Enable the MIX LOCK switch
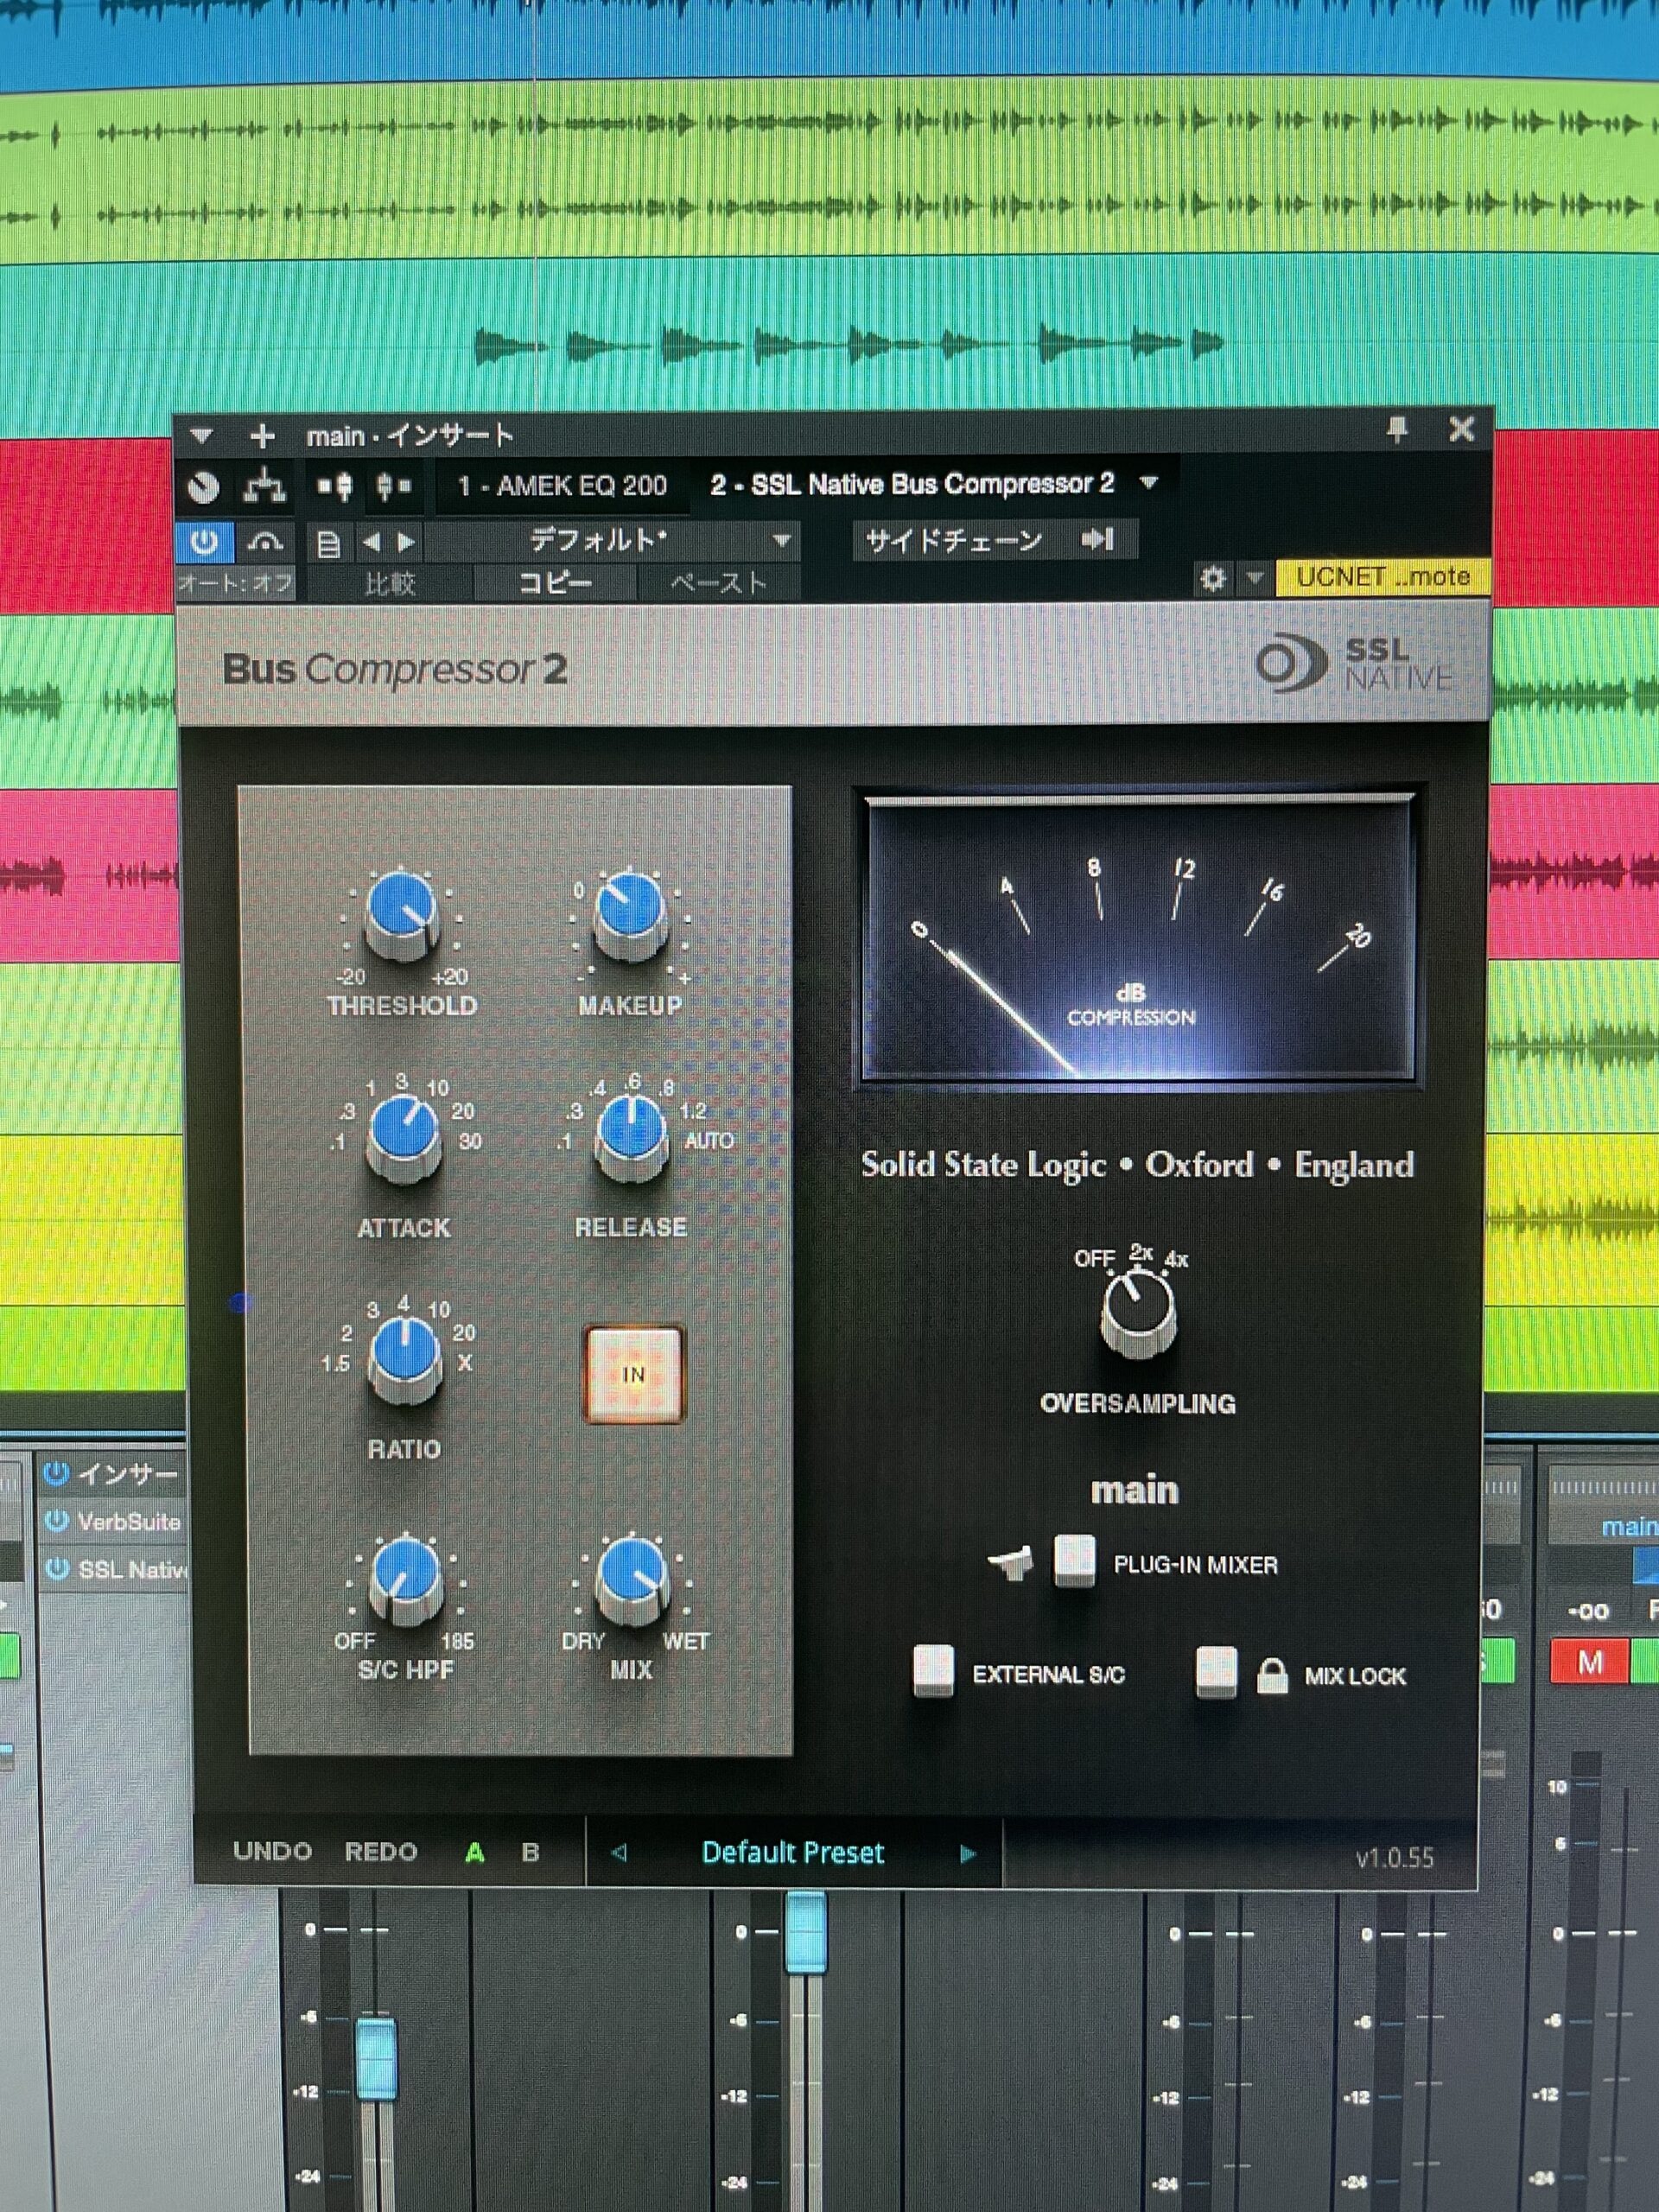 coord(1216,1673)
